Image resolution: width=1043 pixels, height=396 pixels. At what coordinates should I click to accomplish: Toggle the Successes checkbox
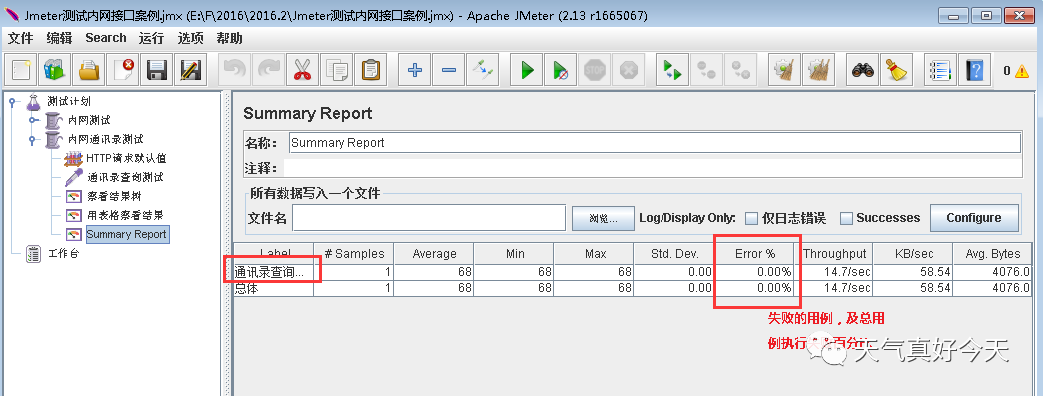point(846,218)
